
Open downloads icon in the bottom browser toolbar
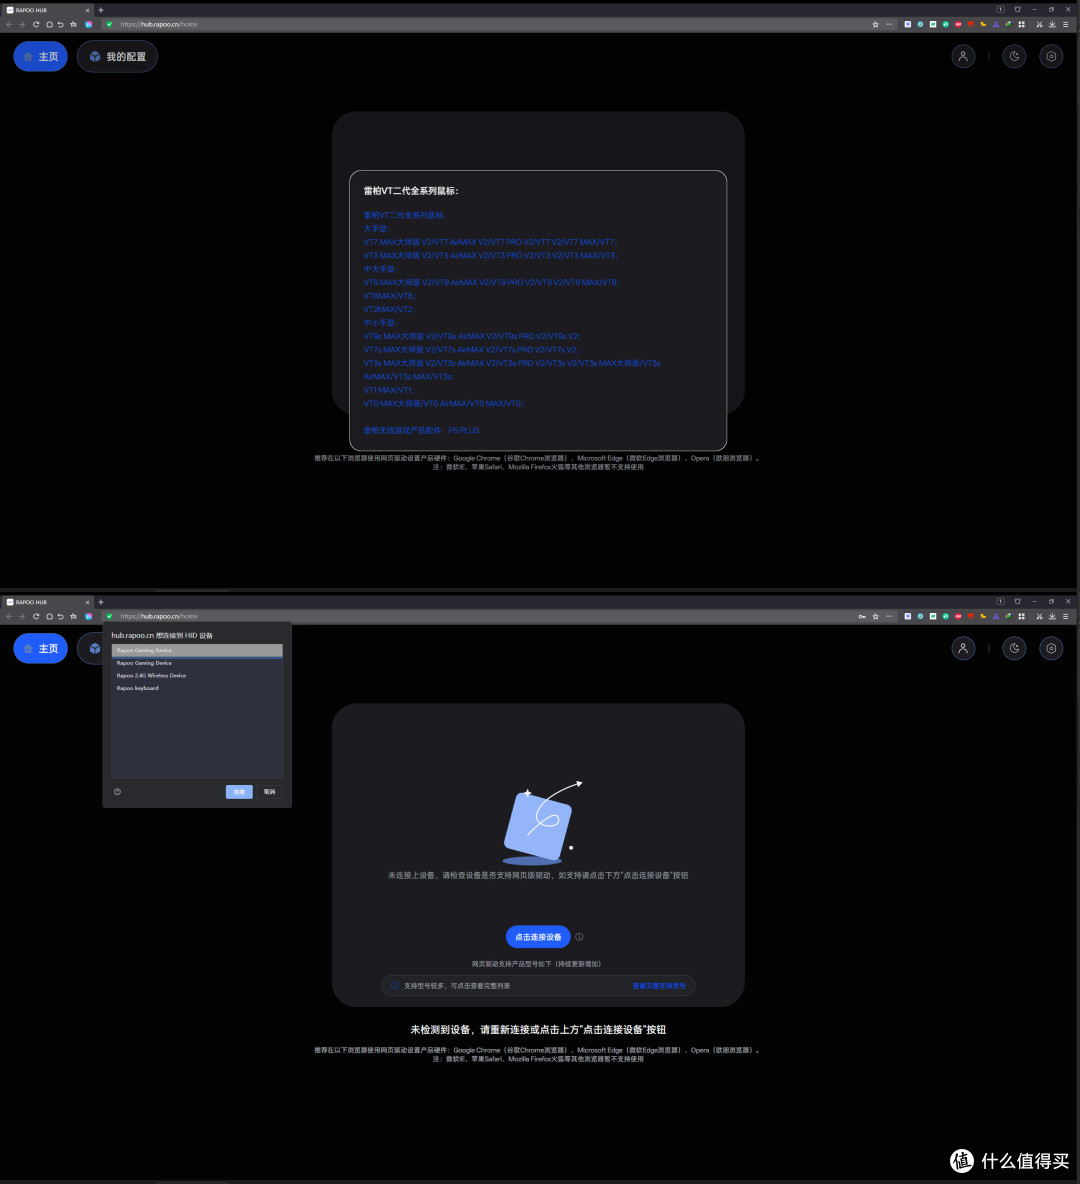1052,616
